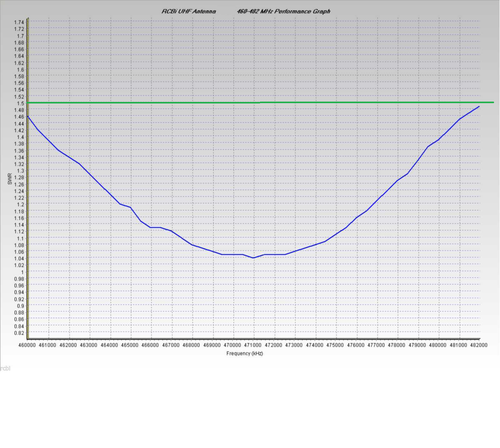
Task: Click the 1.74 SWR tick label
Action: pyautogui.click(x=19, y=22)
